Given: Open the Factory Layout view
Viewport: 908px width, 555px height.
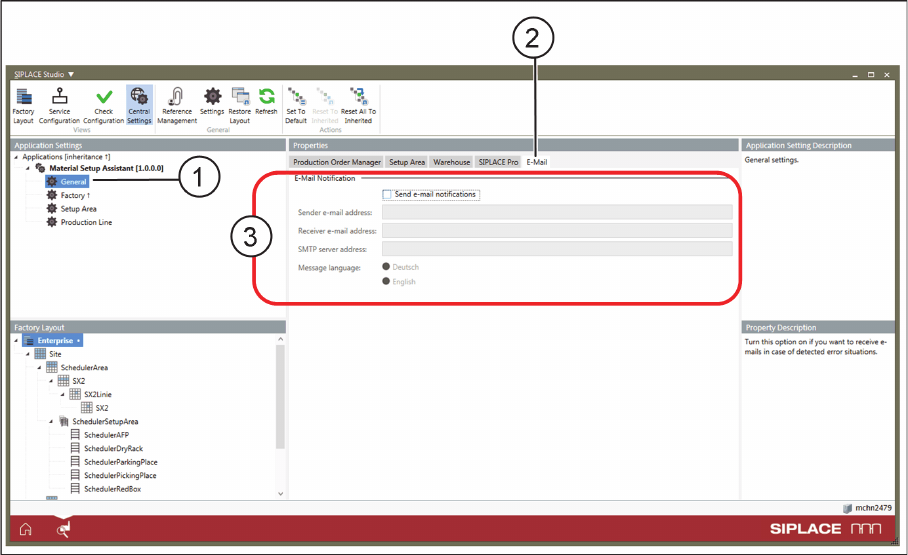Looking at the screenshot, I should [x=23, y=105].
